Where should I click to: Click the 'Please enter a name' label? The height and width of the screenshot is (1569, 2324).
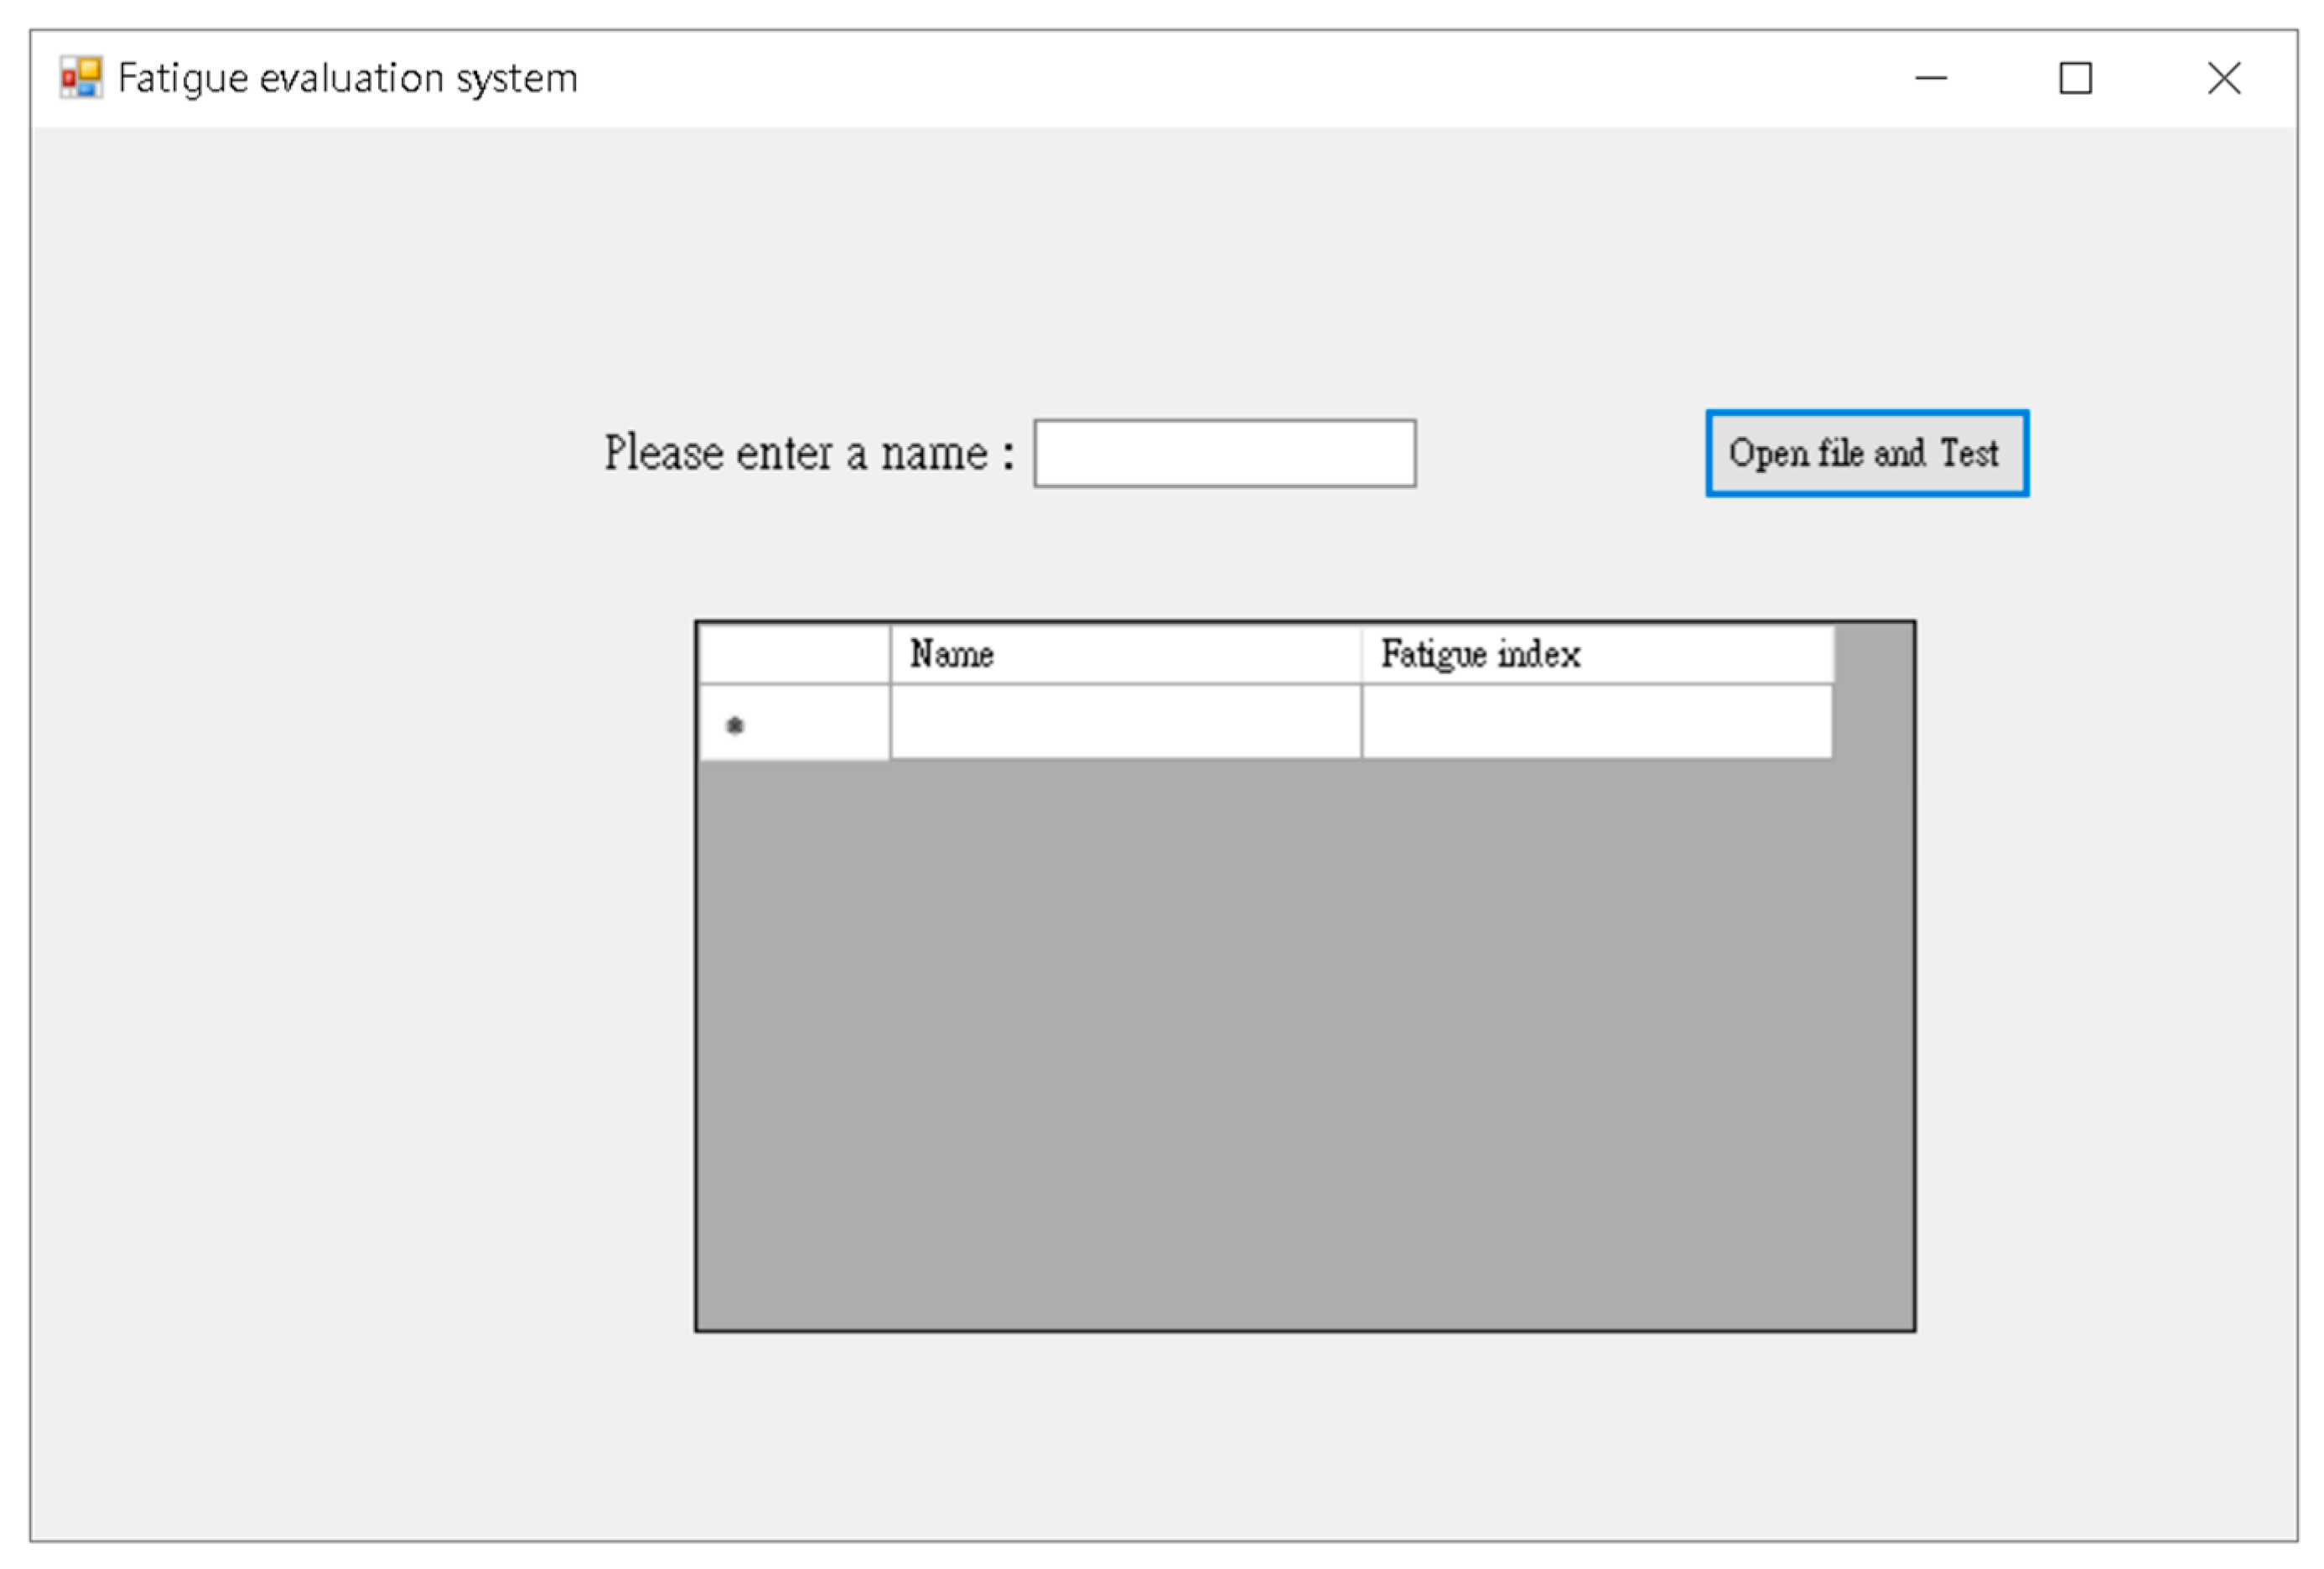tap(808, 454)
